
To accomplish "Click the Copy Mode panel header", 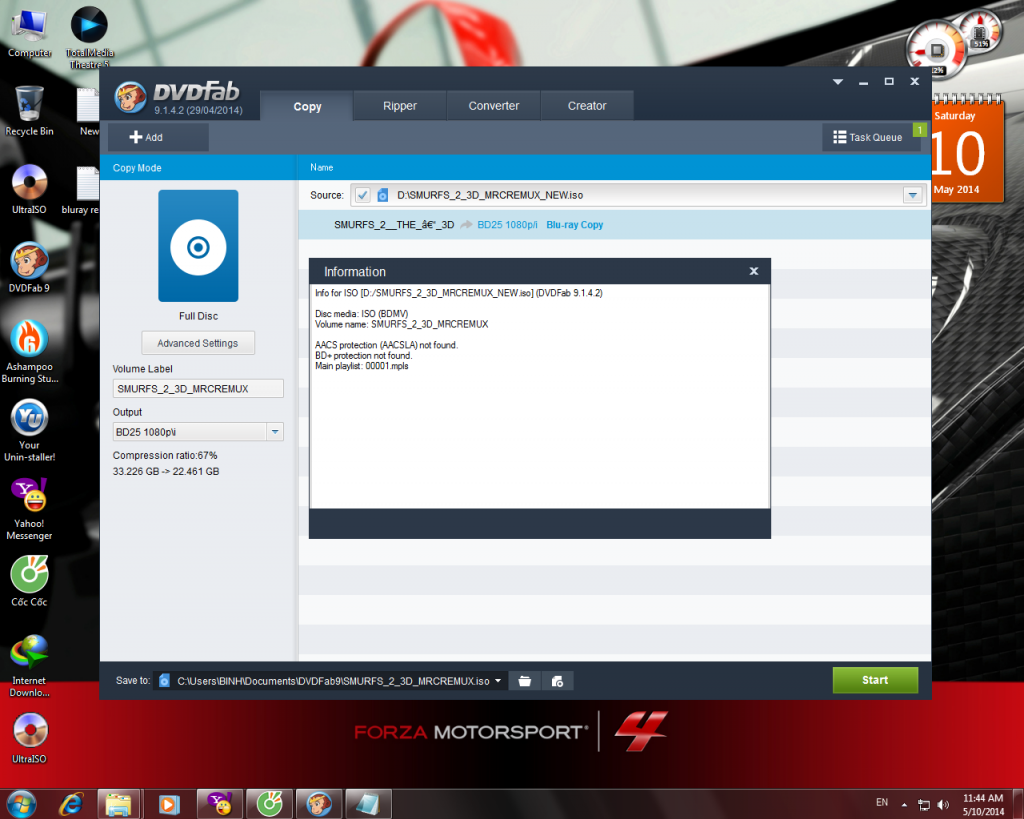I will click(x=198, y=168).
